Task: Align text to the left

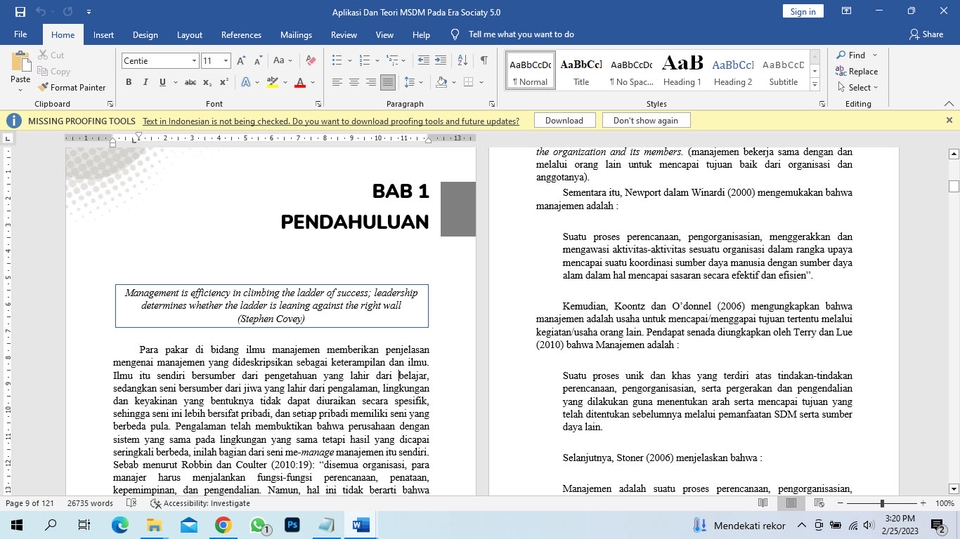Action: click(x=337, y=82)
